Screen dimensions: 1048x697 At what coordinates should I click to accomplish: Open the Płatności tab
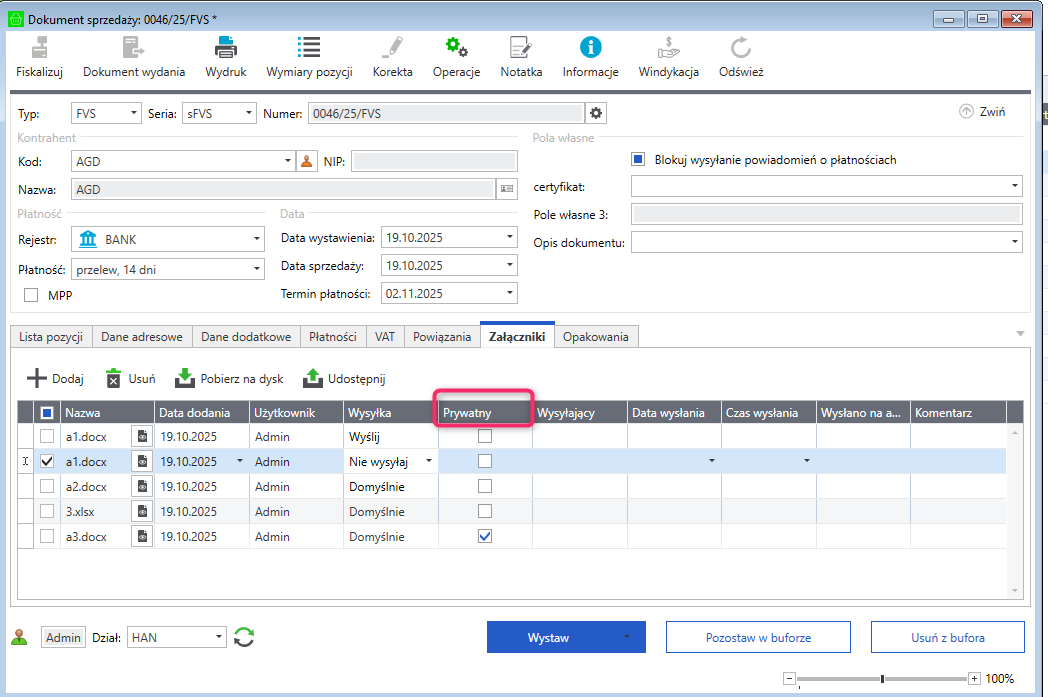332,337
